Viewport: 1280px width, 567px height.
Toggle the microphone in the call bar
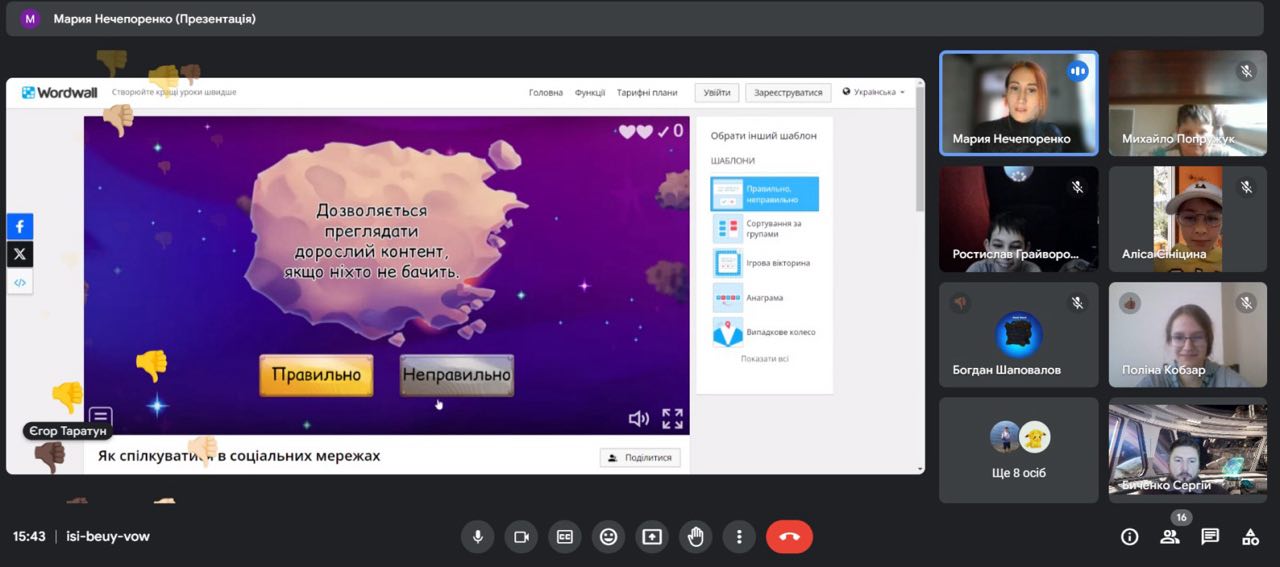pyautogui.click(x=477, y=537)
